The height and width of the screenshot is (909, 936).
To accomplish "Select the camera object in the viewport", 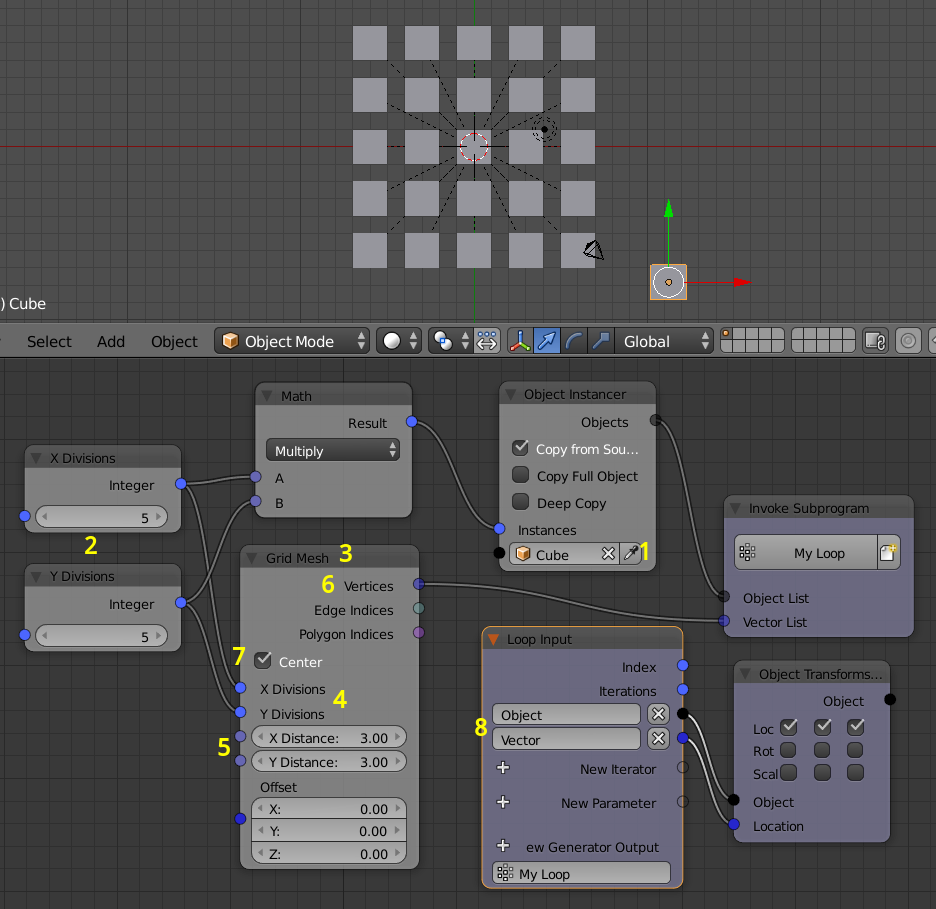I will pos(593,250).
